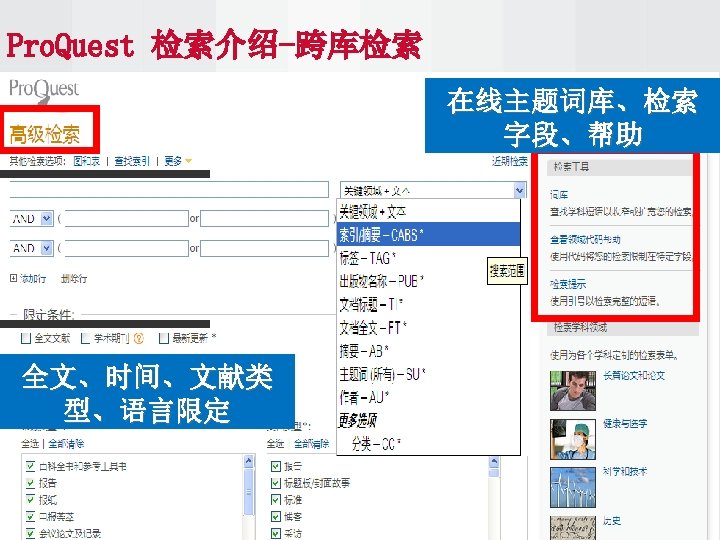
Task: Toggle the 学术期刊 checkbox
Action: click(85, 339)
